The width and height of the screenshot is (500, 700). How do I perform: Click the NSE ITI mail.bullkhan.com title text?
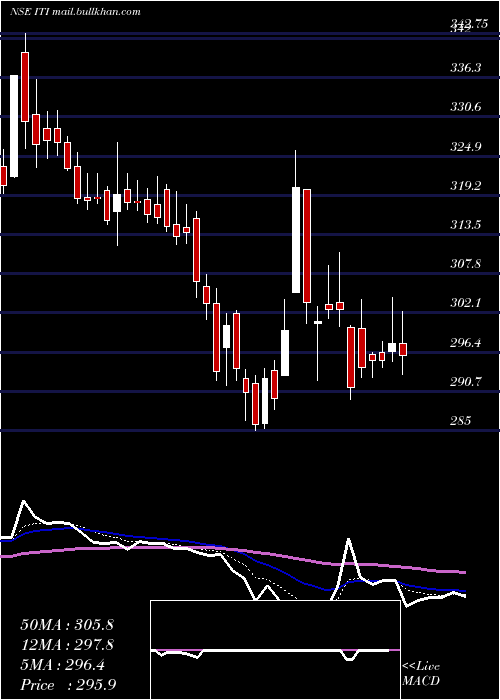click(75, 12)
